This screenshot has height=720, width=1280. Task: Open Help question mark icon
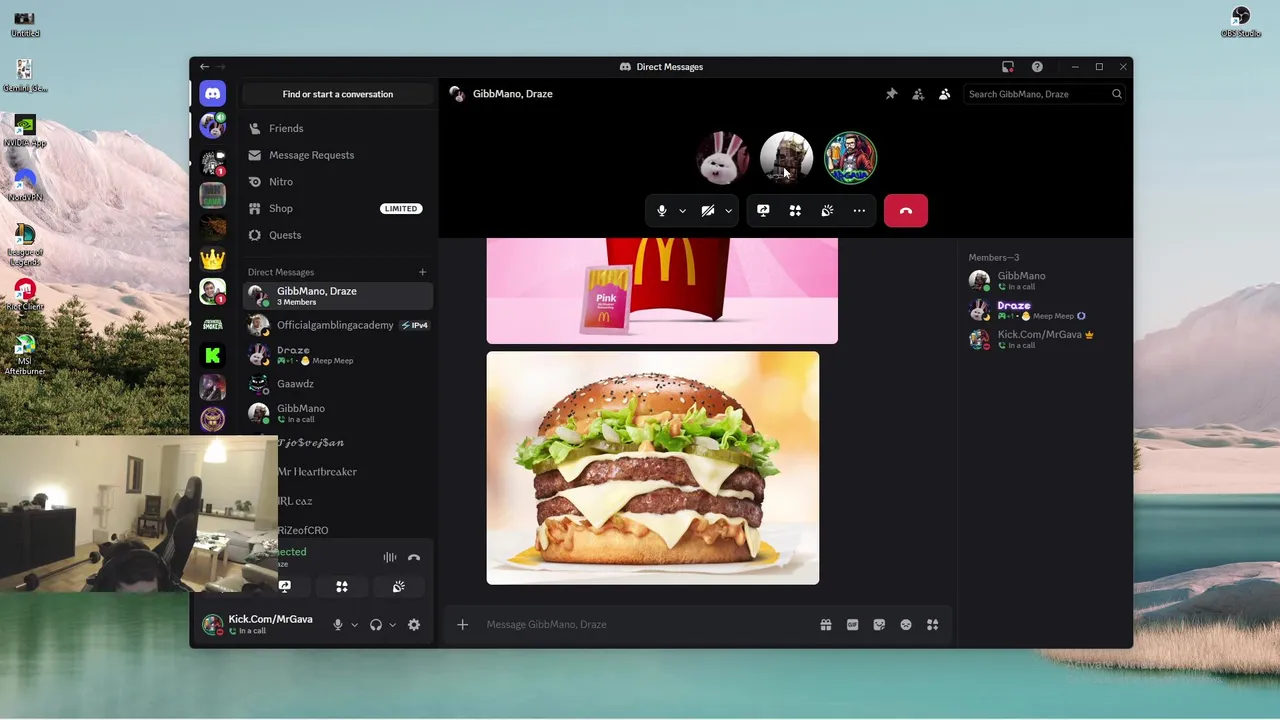(1037, 67)
